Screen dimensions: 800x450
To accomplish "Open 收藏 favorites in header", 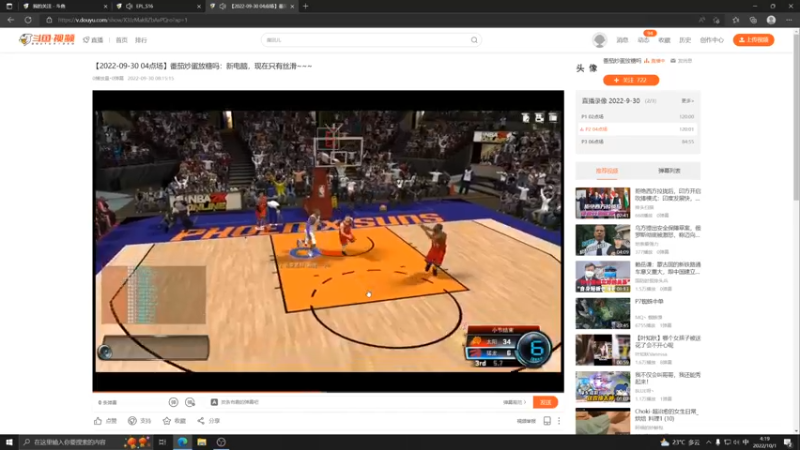I will pyautogui.click(x=664, y=40).
